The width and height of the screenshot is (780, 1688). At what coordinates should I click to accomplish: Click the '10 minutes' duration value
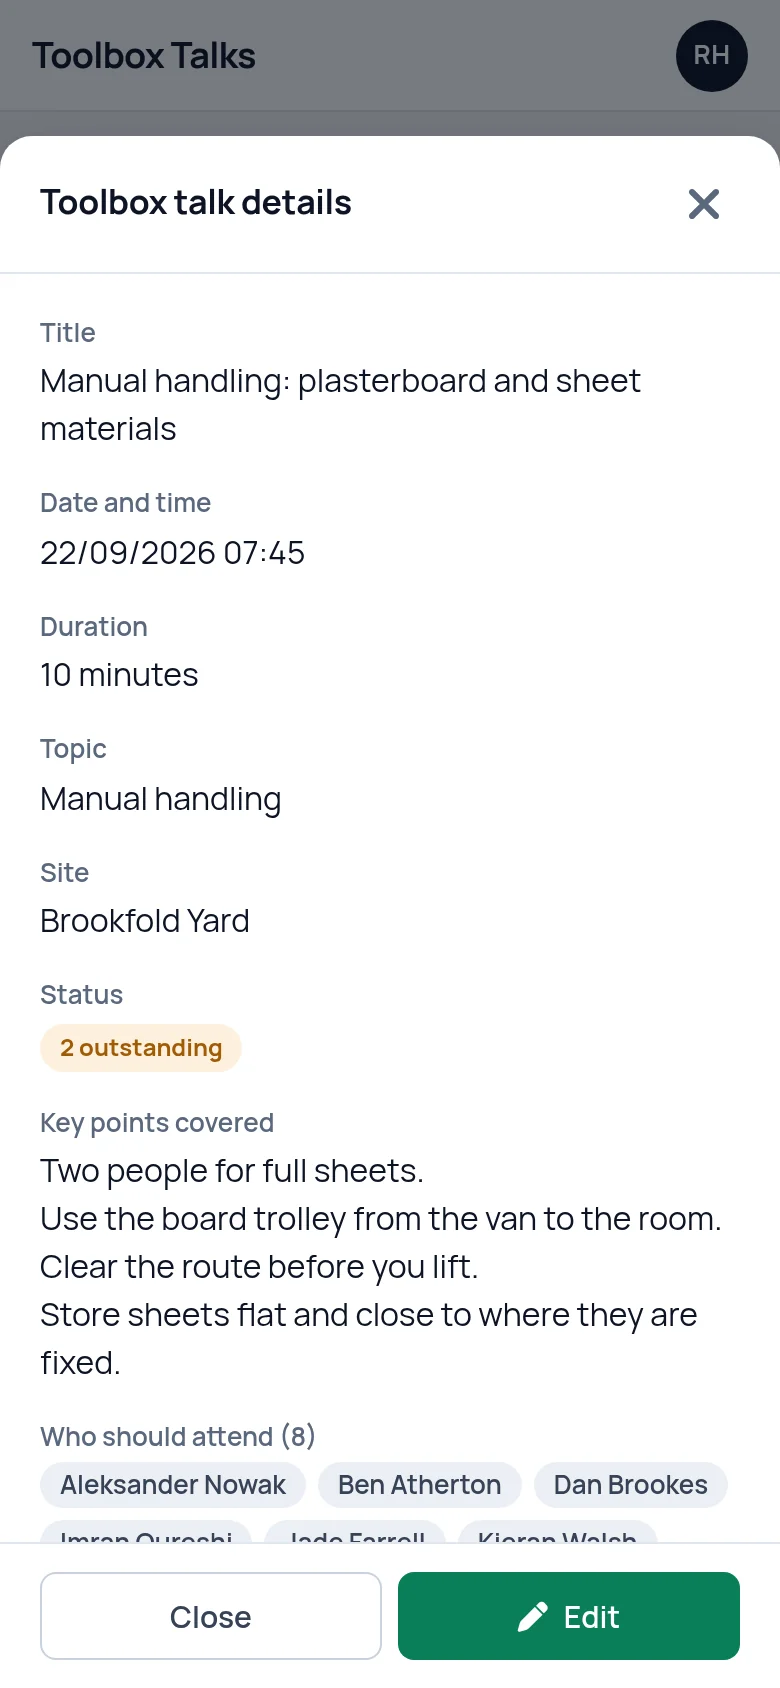[x=119, y=675]
